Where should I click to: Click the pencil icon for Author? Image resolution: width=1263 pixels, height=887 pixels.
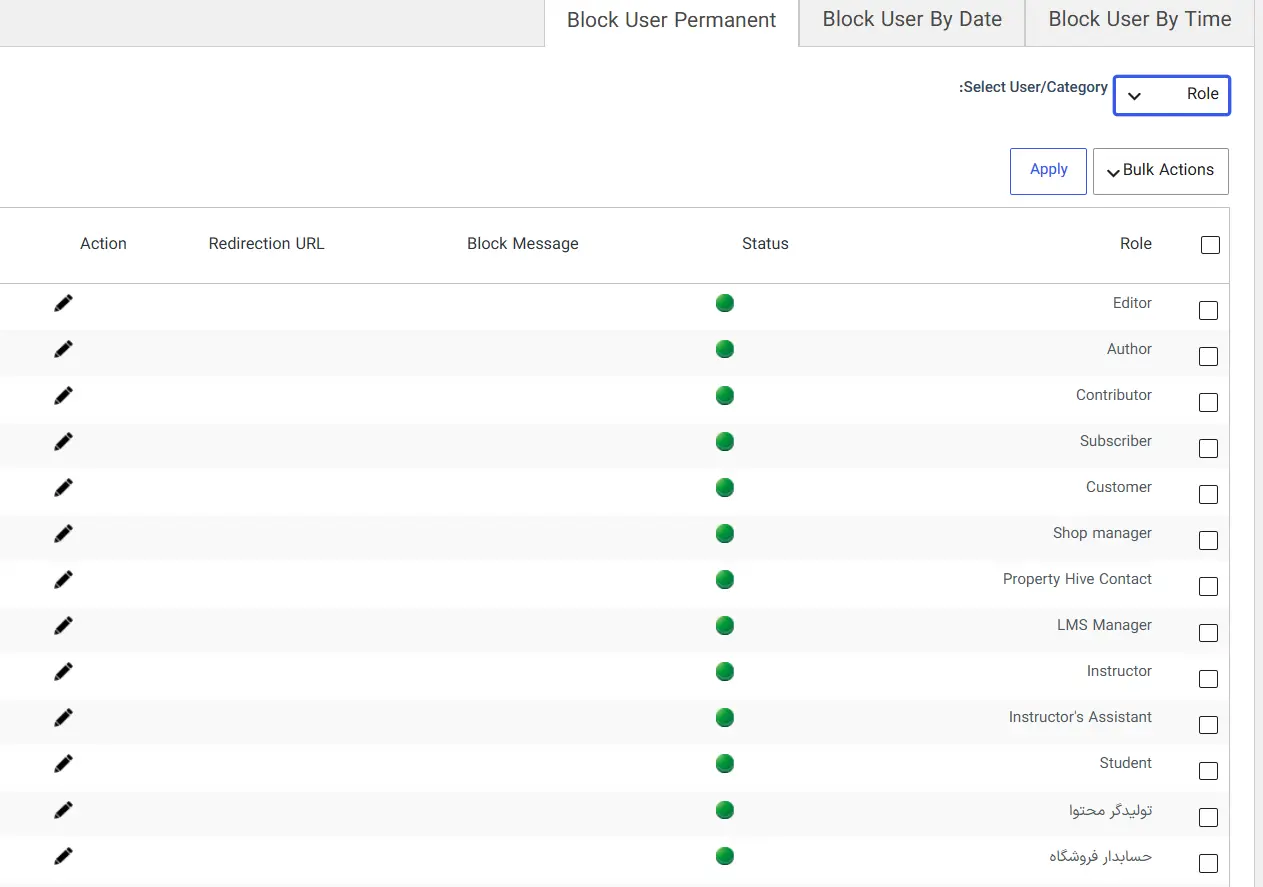point(64,349)
